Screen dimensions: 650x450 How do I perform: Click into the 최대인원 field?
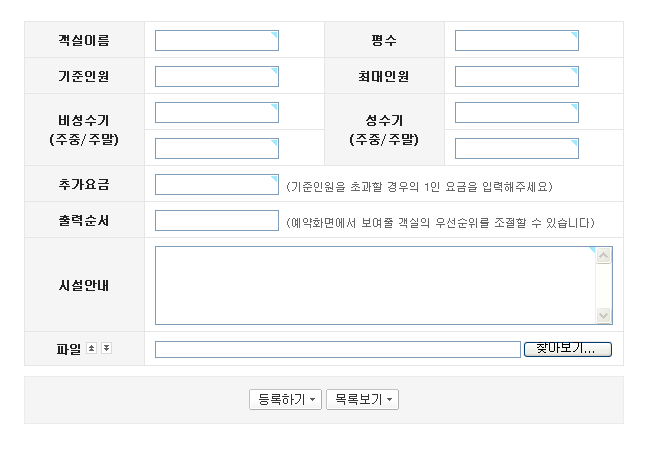click(x=516, y=77)
